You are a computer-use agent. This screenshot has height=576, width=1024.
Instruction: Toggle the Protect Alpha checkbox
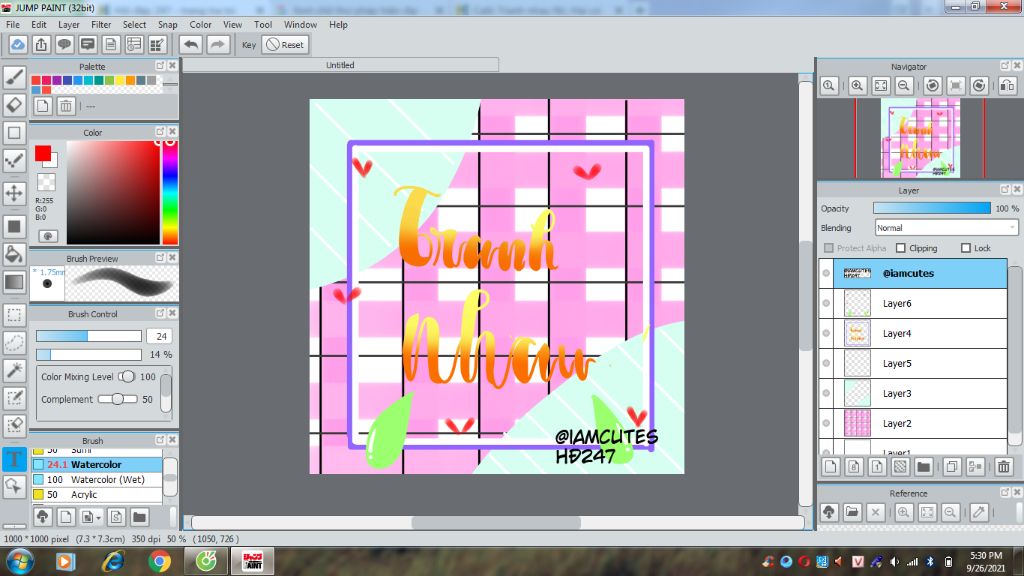pyautogui.click(x=829, y=248)
